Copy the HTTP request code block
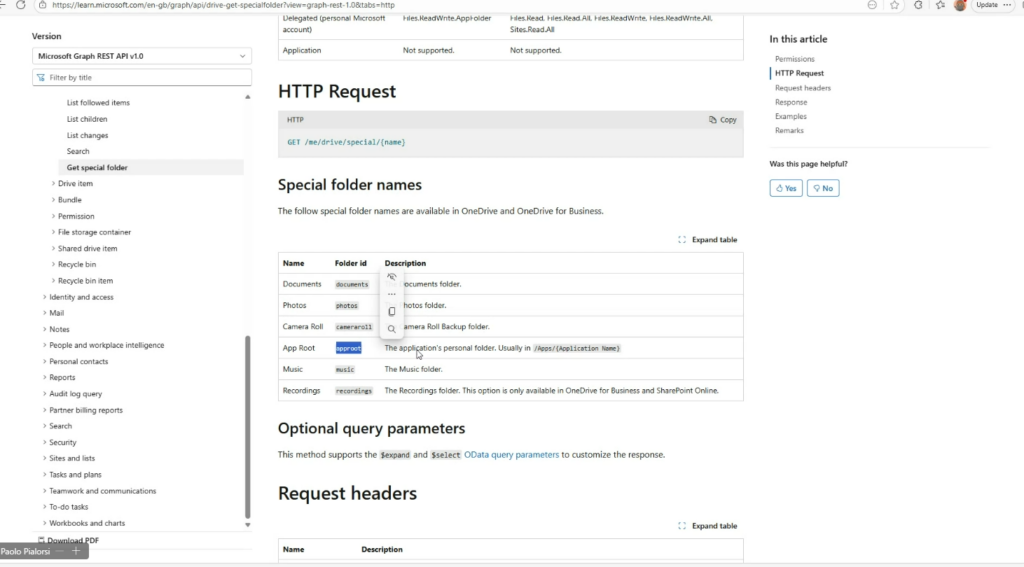Image resolution: width=1024 pixels, height=567 pixels. click(x=722, y=120)
